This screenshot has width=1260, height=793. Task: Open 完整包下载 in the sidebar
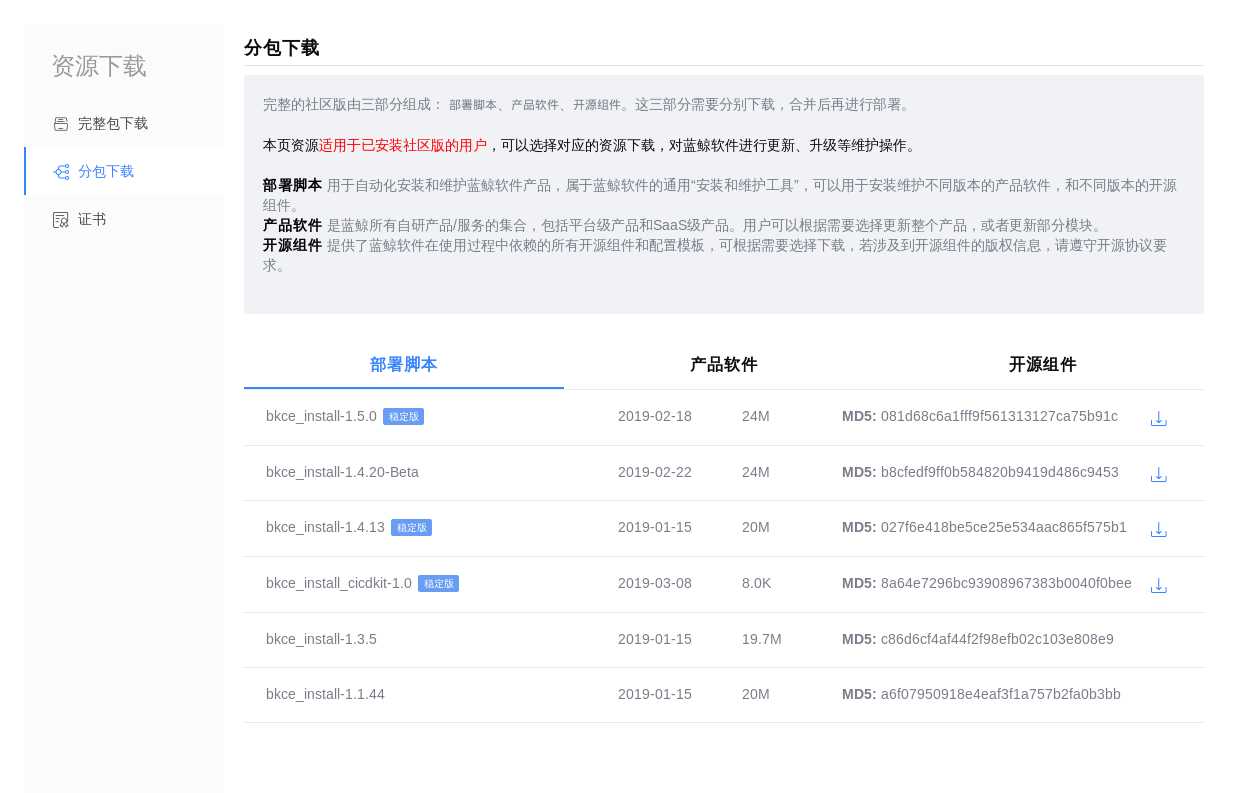pos(124,124)
